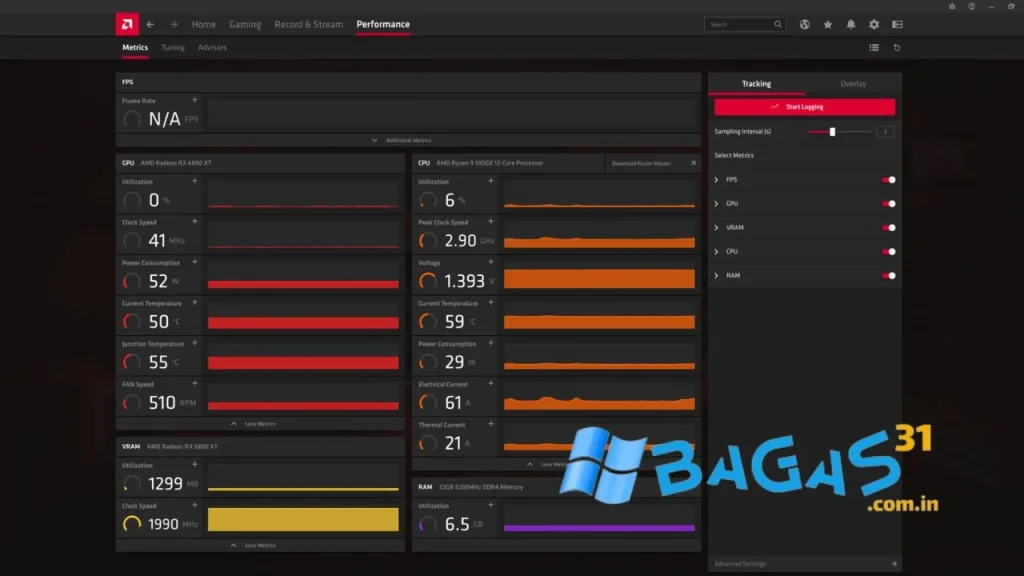1024x576 pixels.
Task: Switch to the Overlay tab
Action: point(853,84)
